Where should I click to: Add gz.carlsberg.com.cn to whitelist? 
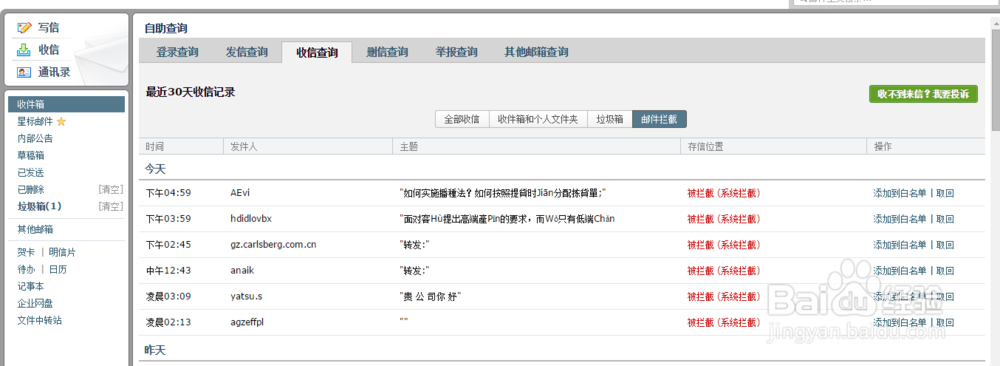[899, 244]
